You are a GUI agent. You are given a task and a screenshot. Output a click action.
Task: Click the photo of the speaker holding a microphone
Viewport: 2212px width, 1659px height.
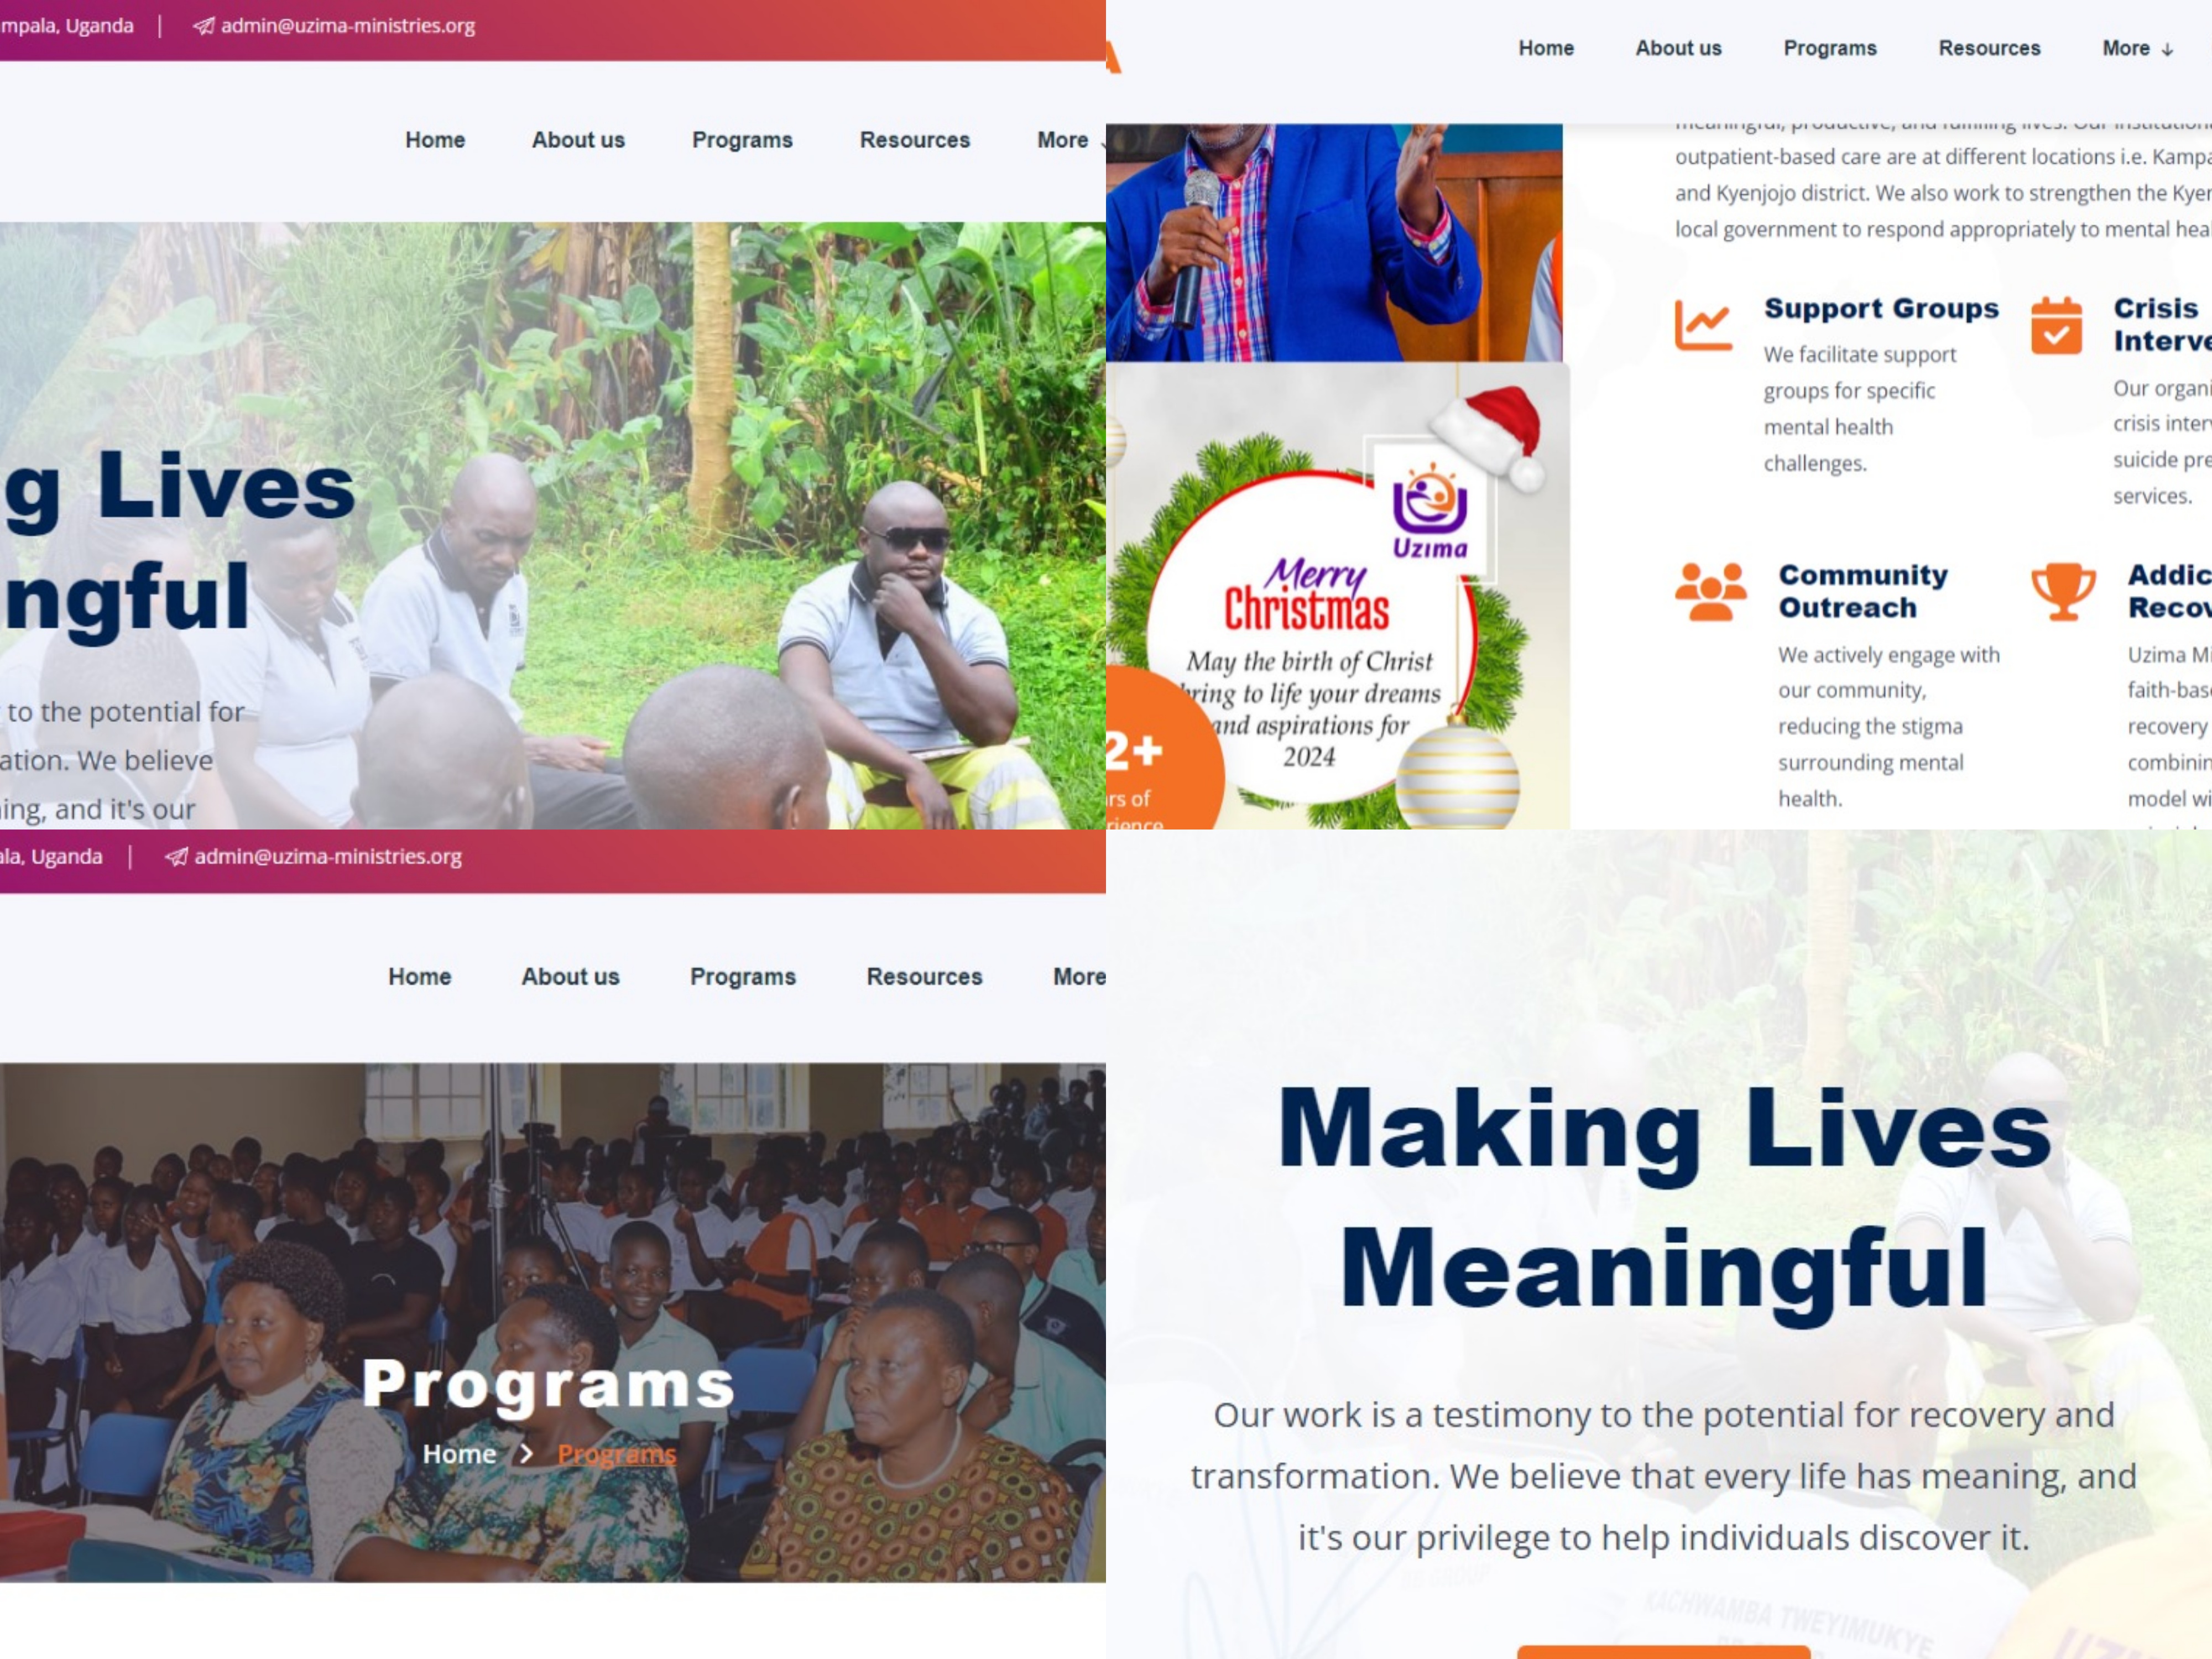[x=1334, y=242]
